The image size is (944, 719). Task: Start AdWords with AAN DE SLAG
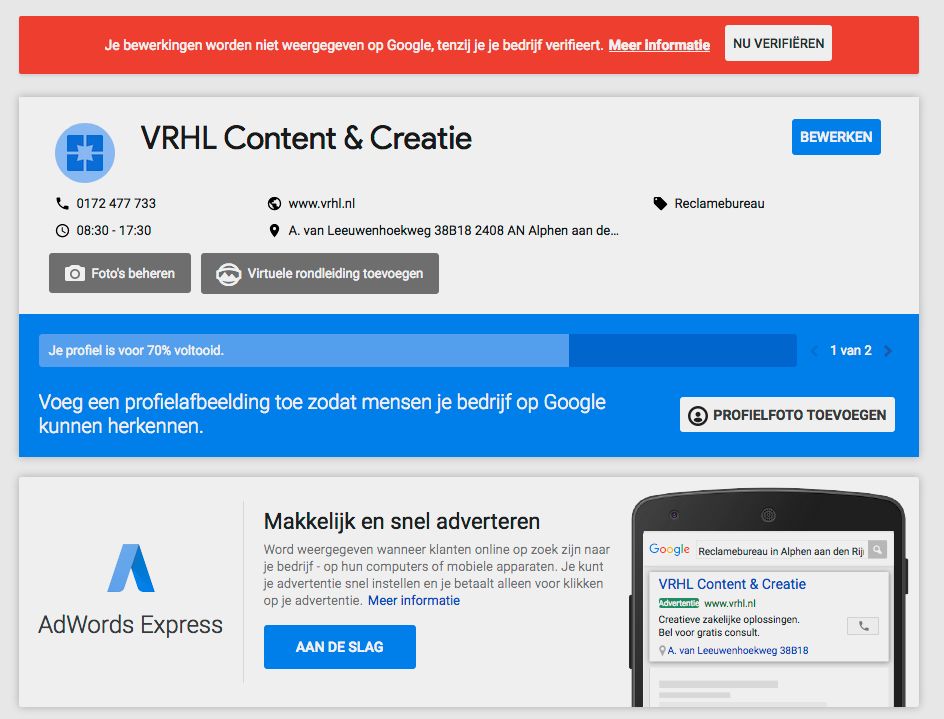tap(340, 647)
